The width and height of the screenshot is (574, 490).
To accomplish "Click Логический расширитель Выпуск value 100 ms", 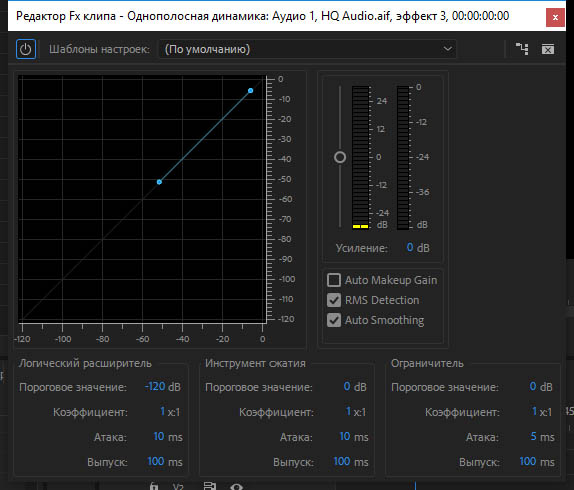I will (156, 461).
